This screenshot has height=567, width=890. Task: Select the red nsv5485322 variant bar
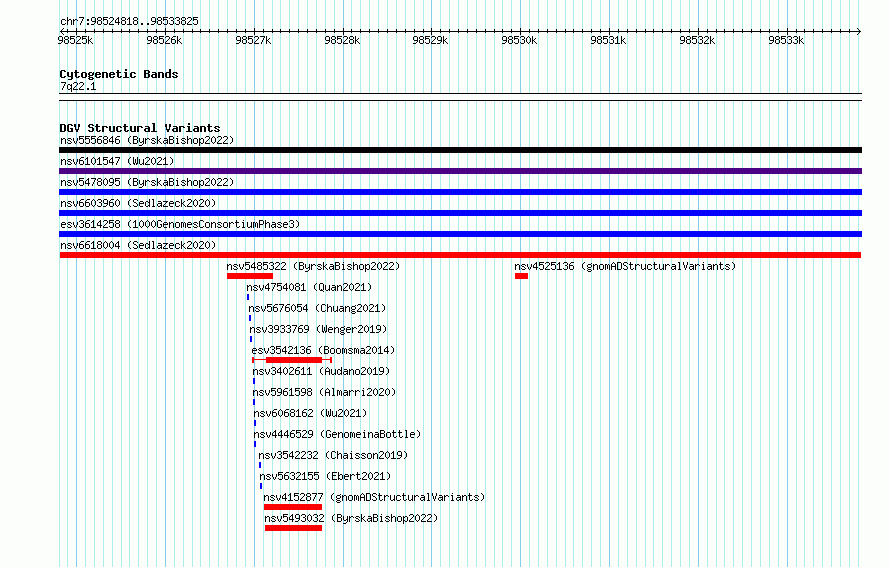[250, 276]
